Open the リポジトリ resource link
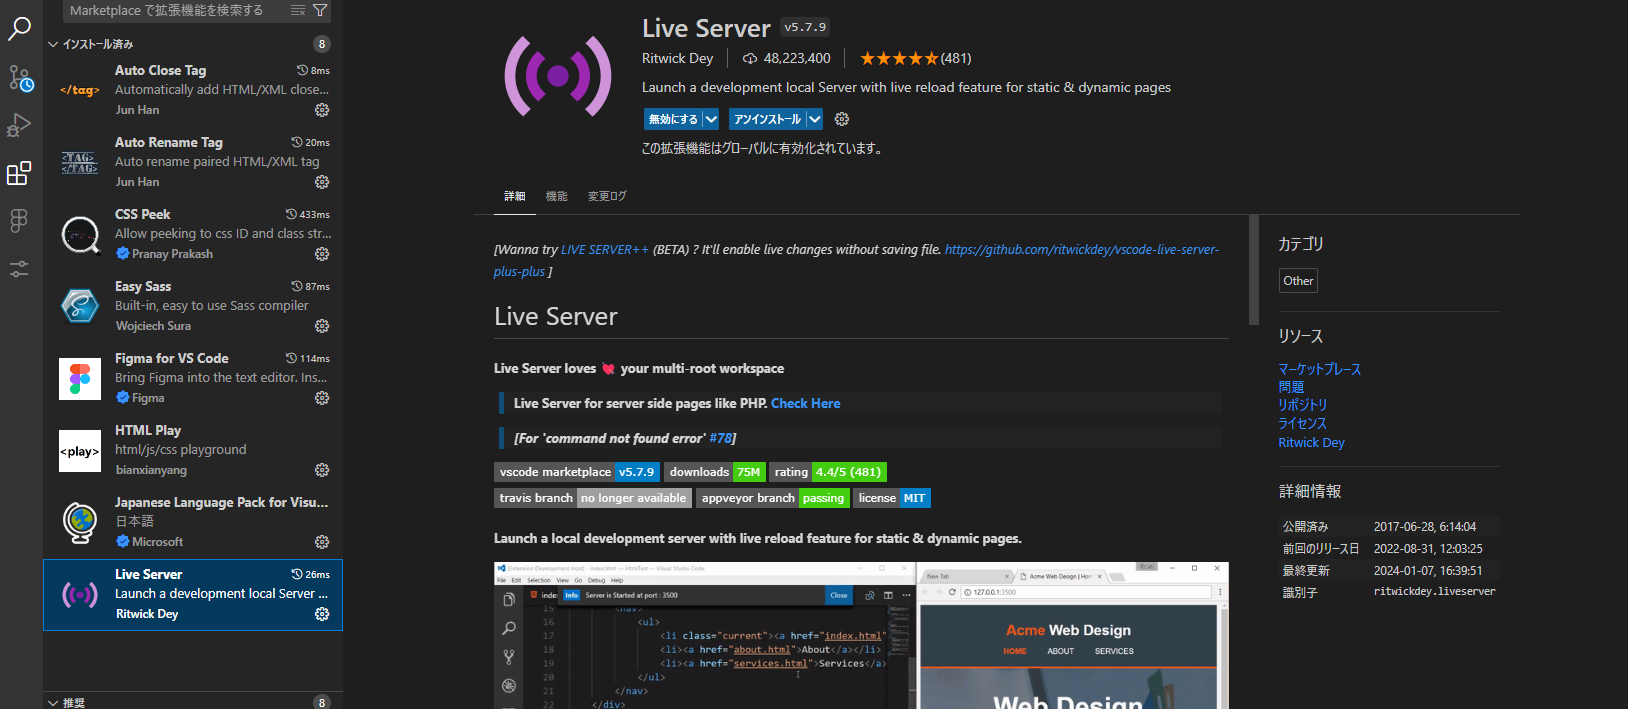This screenshot has height=709, width=1628. (1302, 405)
